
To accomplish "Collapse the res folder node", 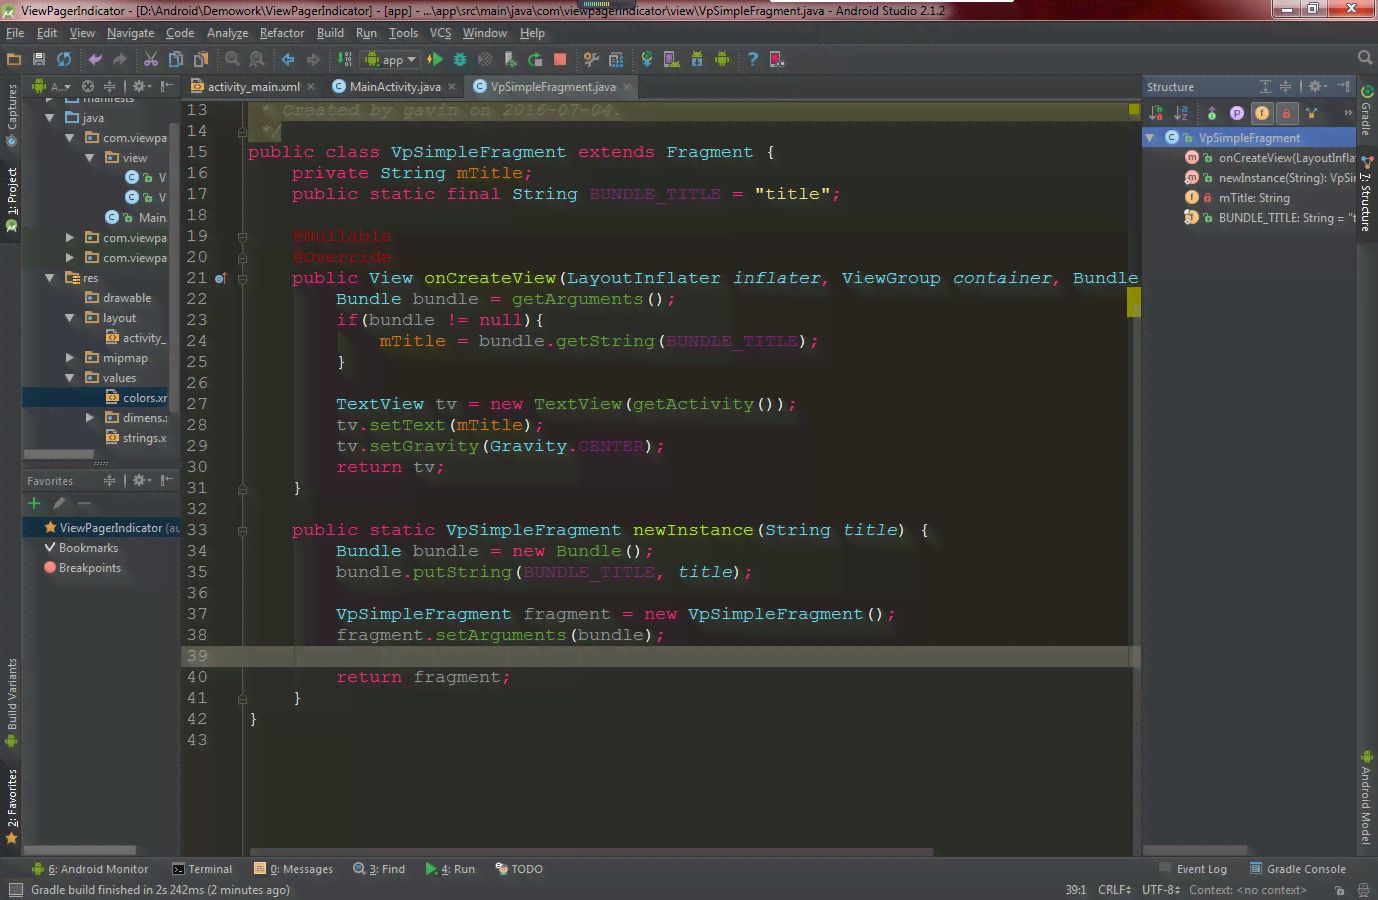I will coord(50,278).
